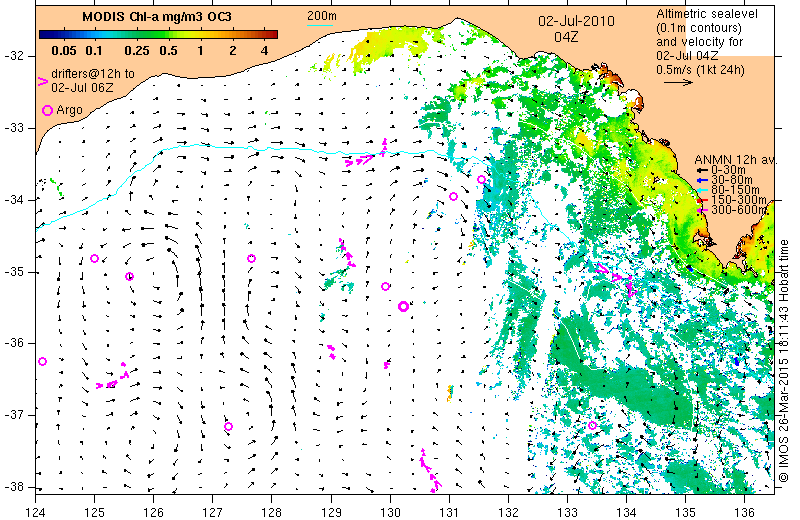
Task: Click the '200m' isobath label
Action: tap(321, 16)
